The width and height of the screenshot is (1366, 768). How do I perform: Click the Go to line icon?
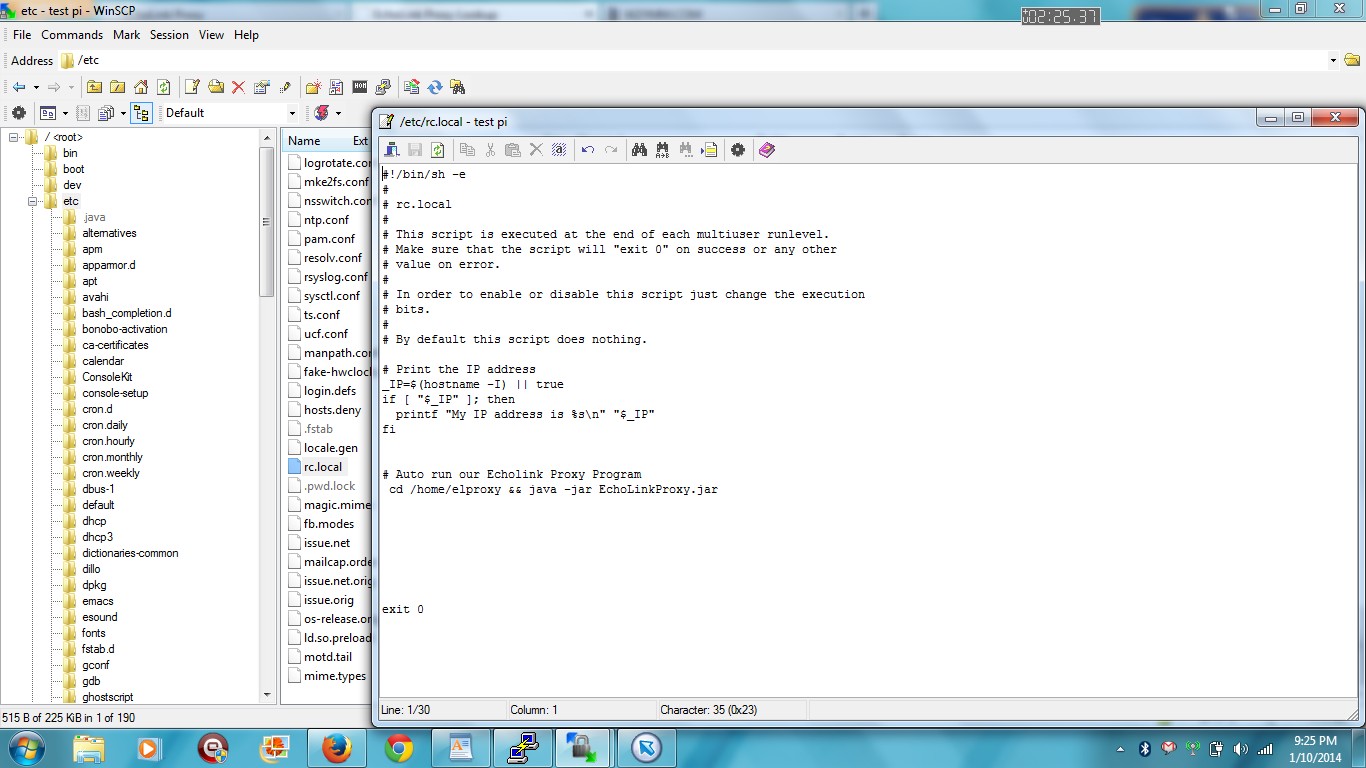[x=710, y=150]
